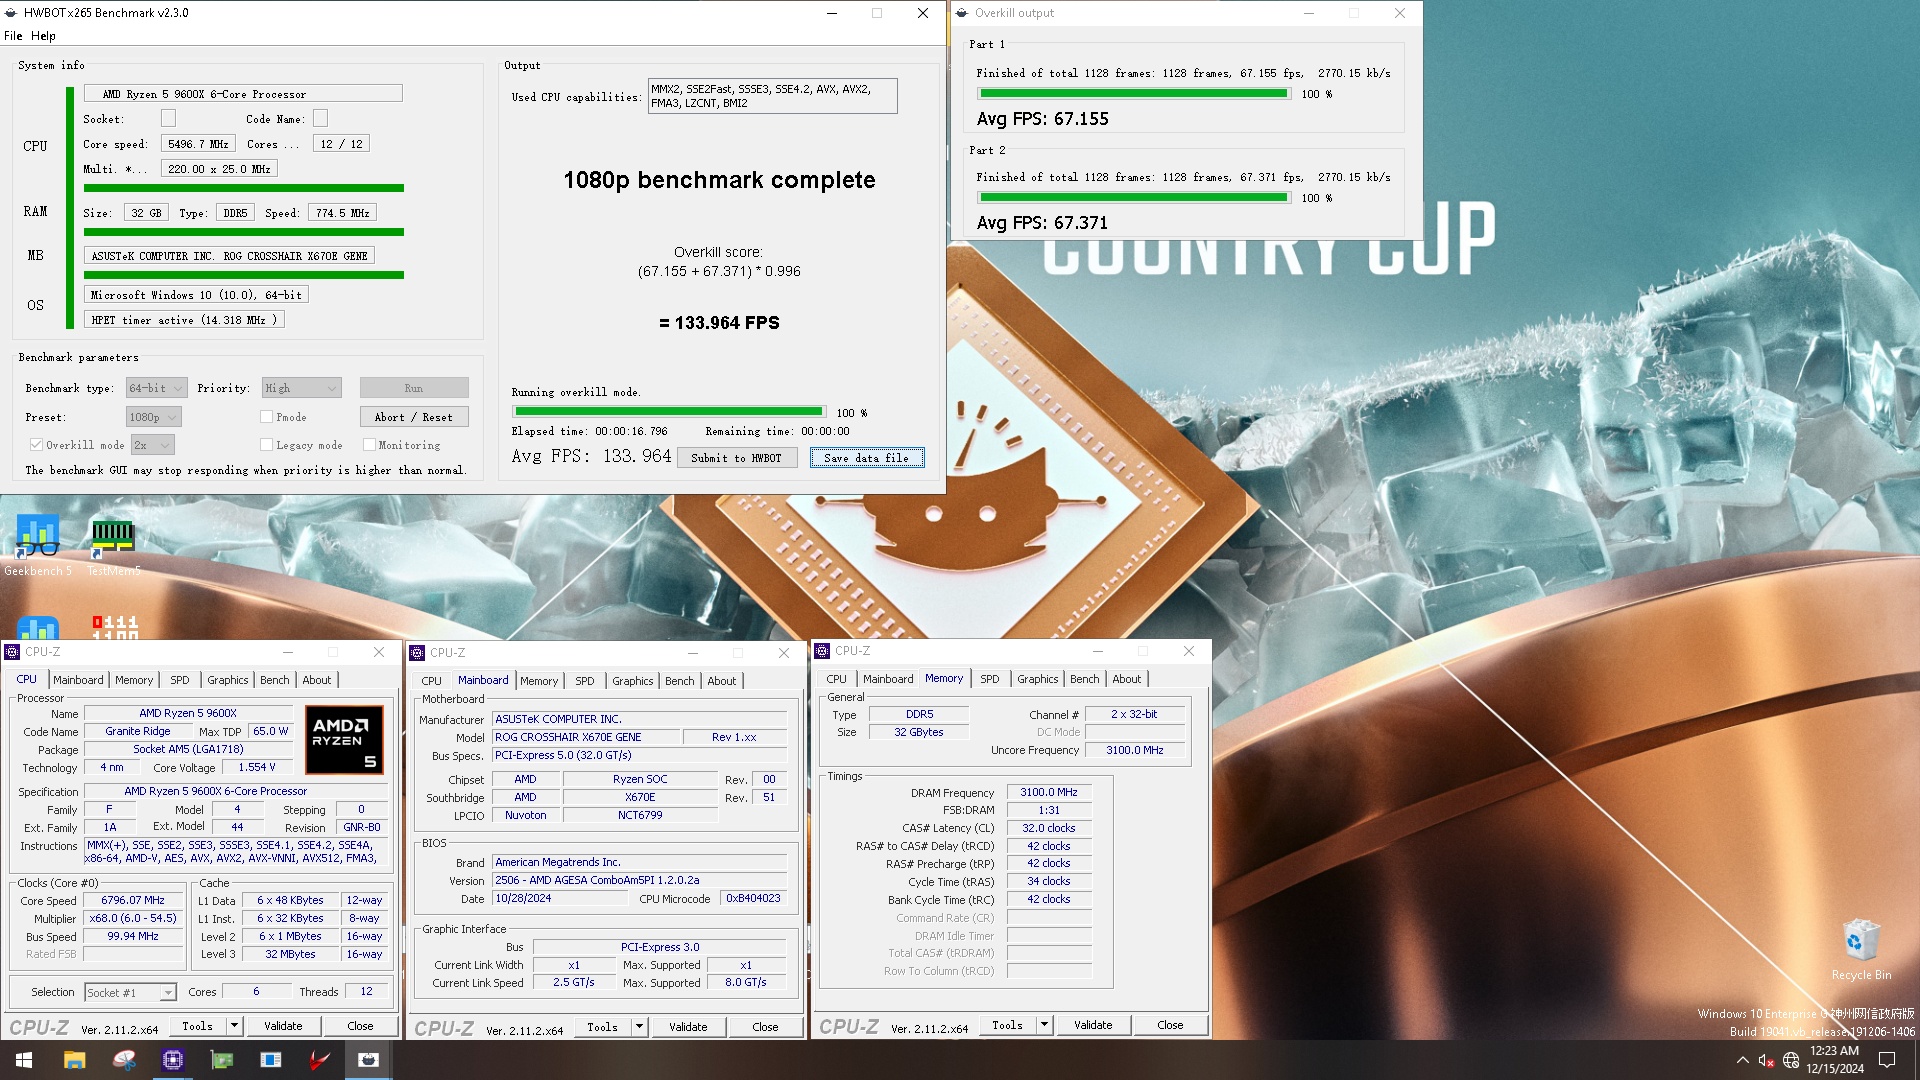Click Part 2 progress bar in Overkill output
1920x1080 pixels.
tap(1134, 197)
